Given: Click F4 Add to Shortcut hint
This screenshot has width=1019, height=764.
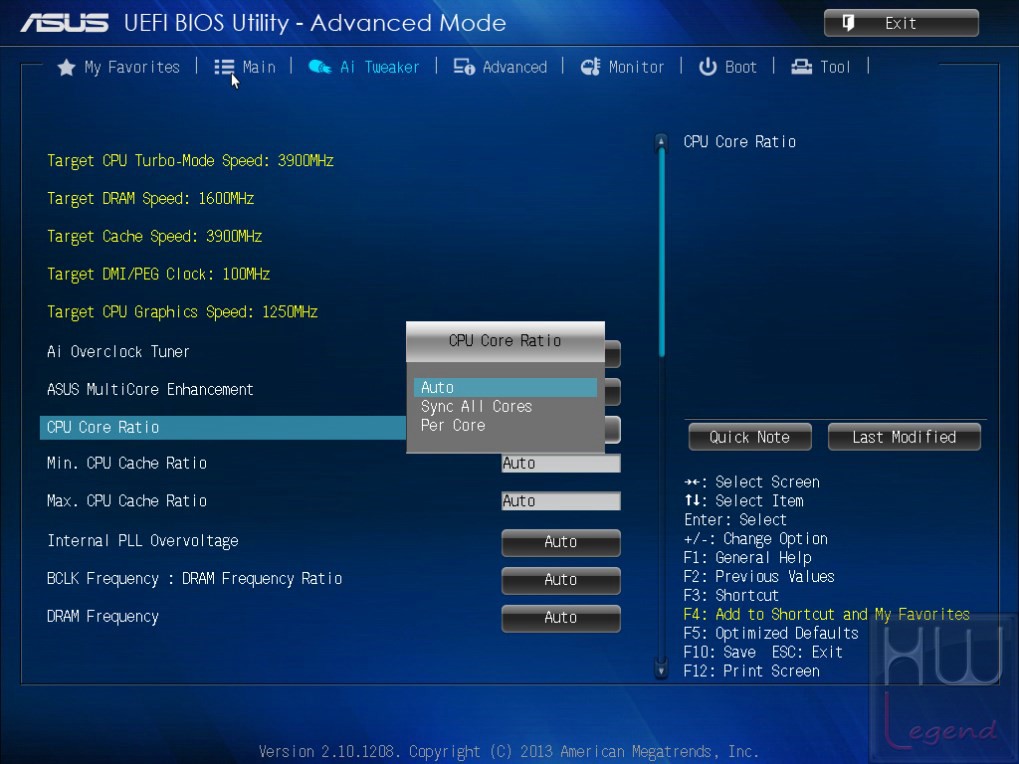Looking at the screenshot, I should click(827, 615).
